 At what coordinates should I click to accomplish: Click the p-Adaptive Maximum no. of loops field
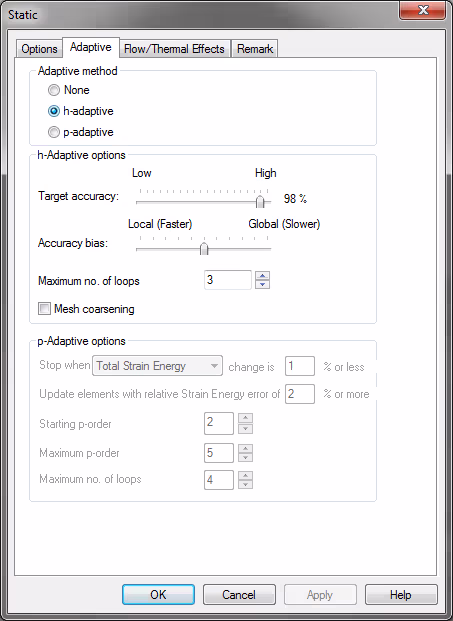tap(219, 480)
